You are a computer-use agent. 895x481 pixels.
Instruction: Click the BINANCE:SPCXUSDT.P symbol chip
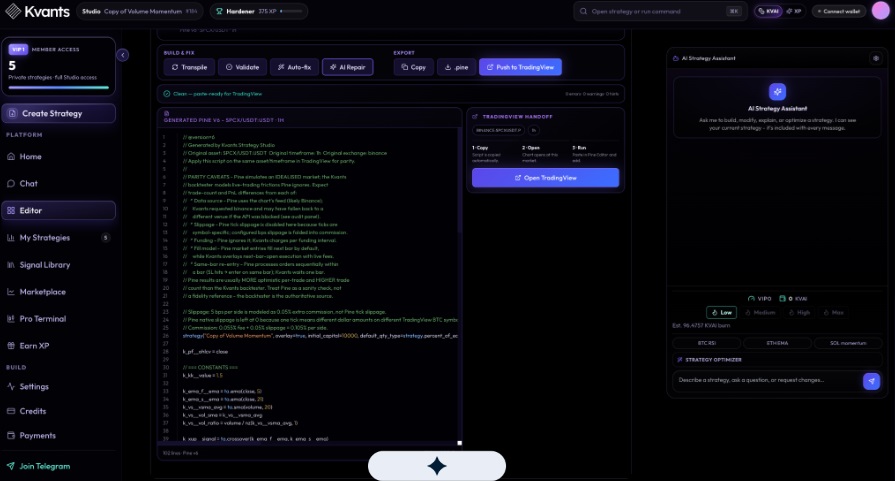pyautogui.click(x=498, y=130)
